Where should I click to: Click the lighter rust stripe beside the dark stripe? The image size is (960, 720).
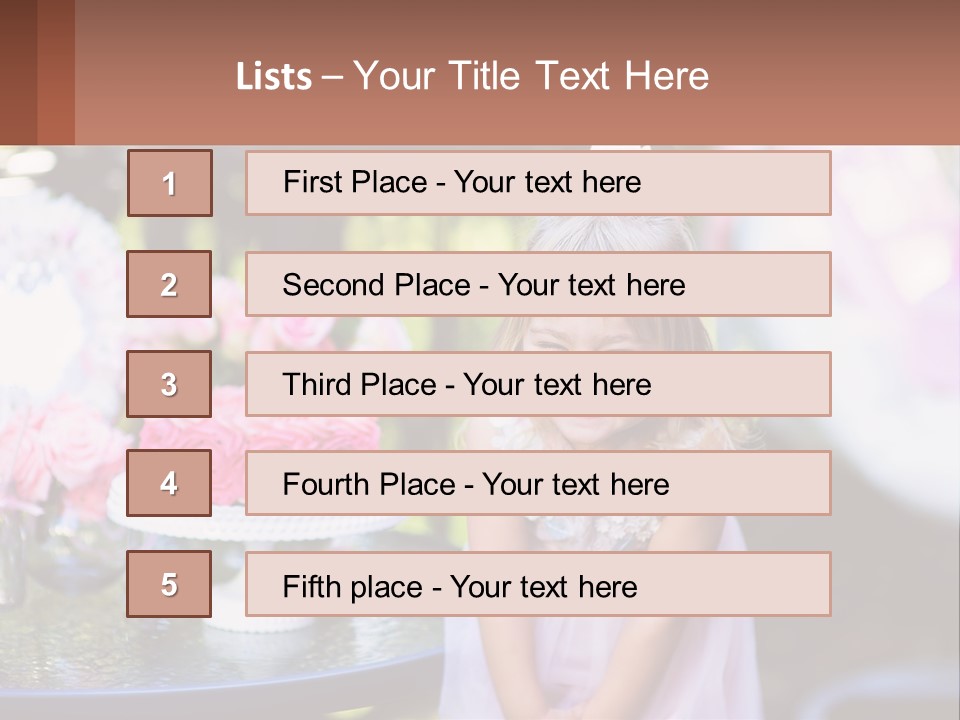(56, 72)
